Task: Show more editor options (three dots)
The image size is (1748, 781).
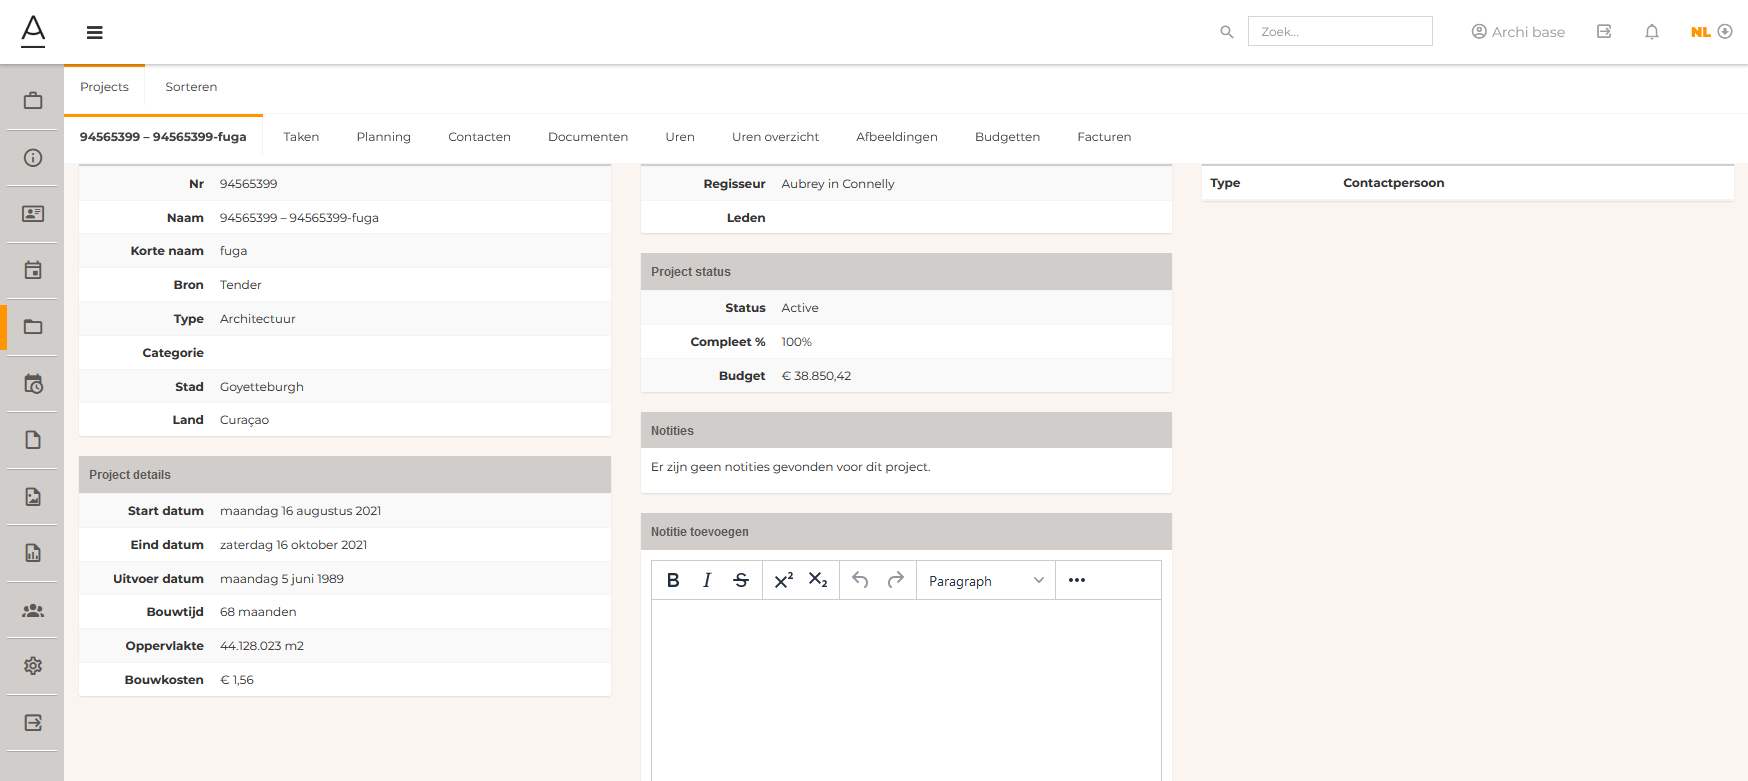Action: 1076,580
